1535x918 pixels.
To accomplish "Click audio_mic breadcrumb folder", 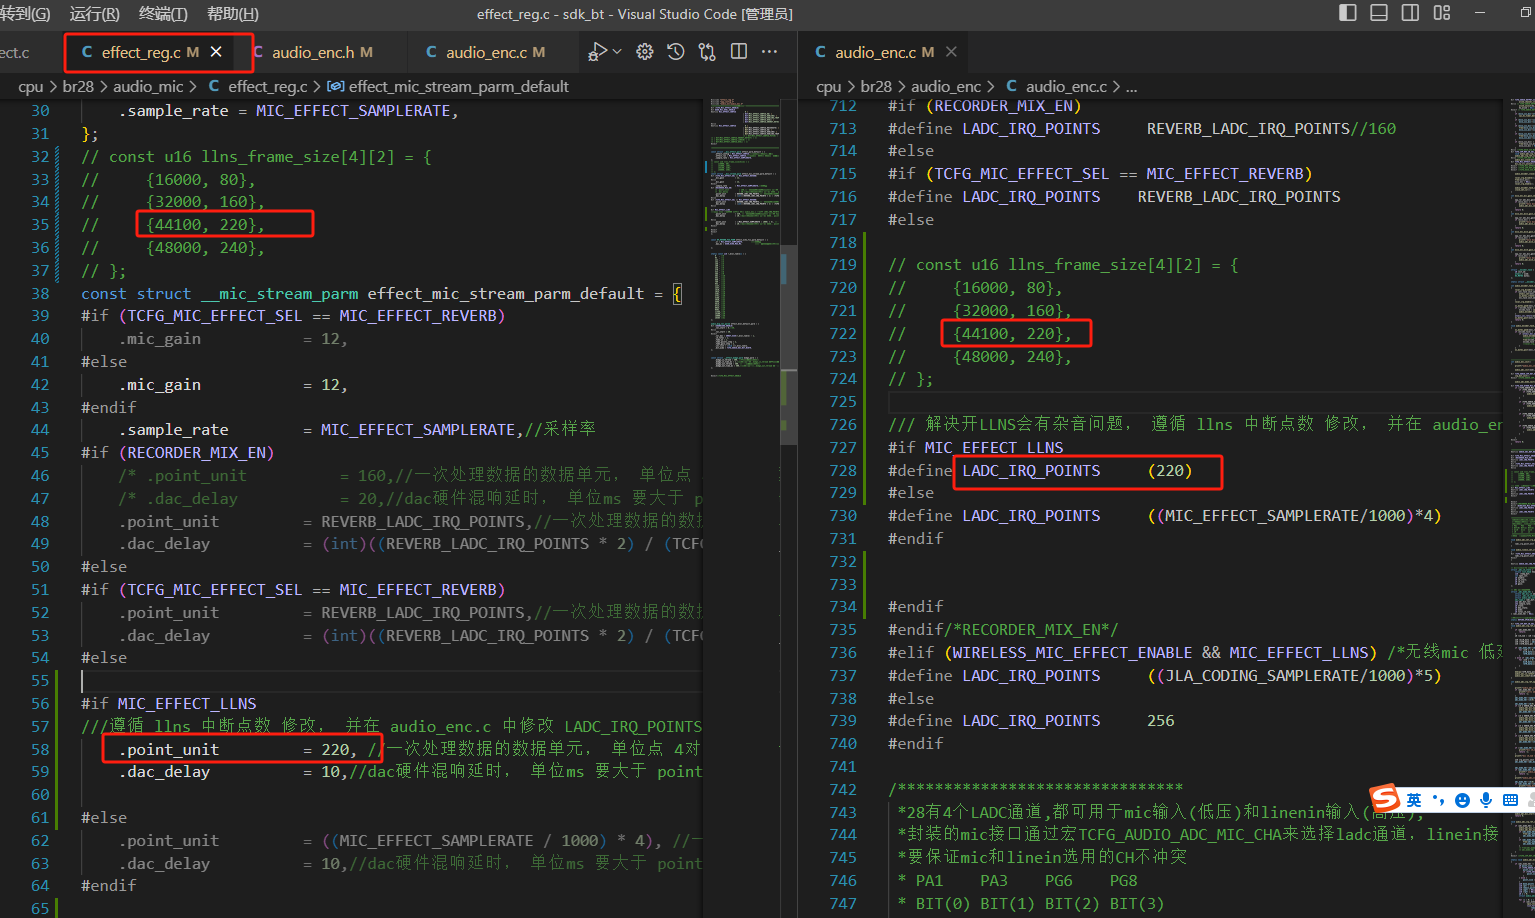I will pos(148,87).
